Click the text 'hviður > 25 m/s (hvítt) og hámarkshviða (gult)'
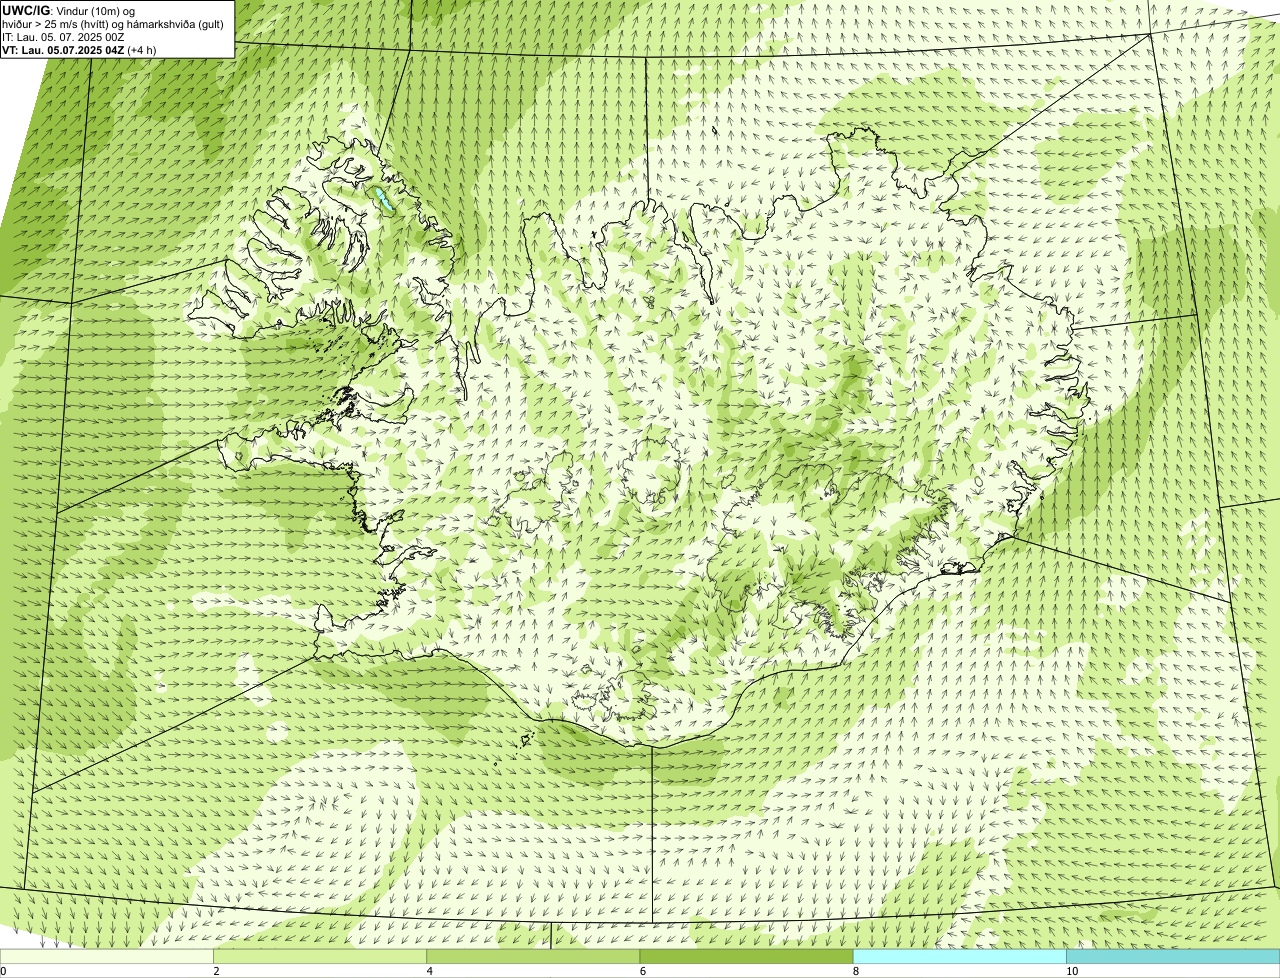Image resolution: width=1280 pixels, height=978 pixels. (x=113, y=23)
